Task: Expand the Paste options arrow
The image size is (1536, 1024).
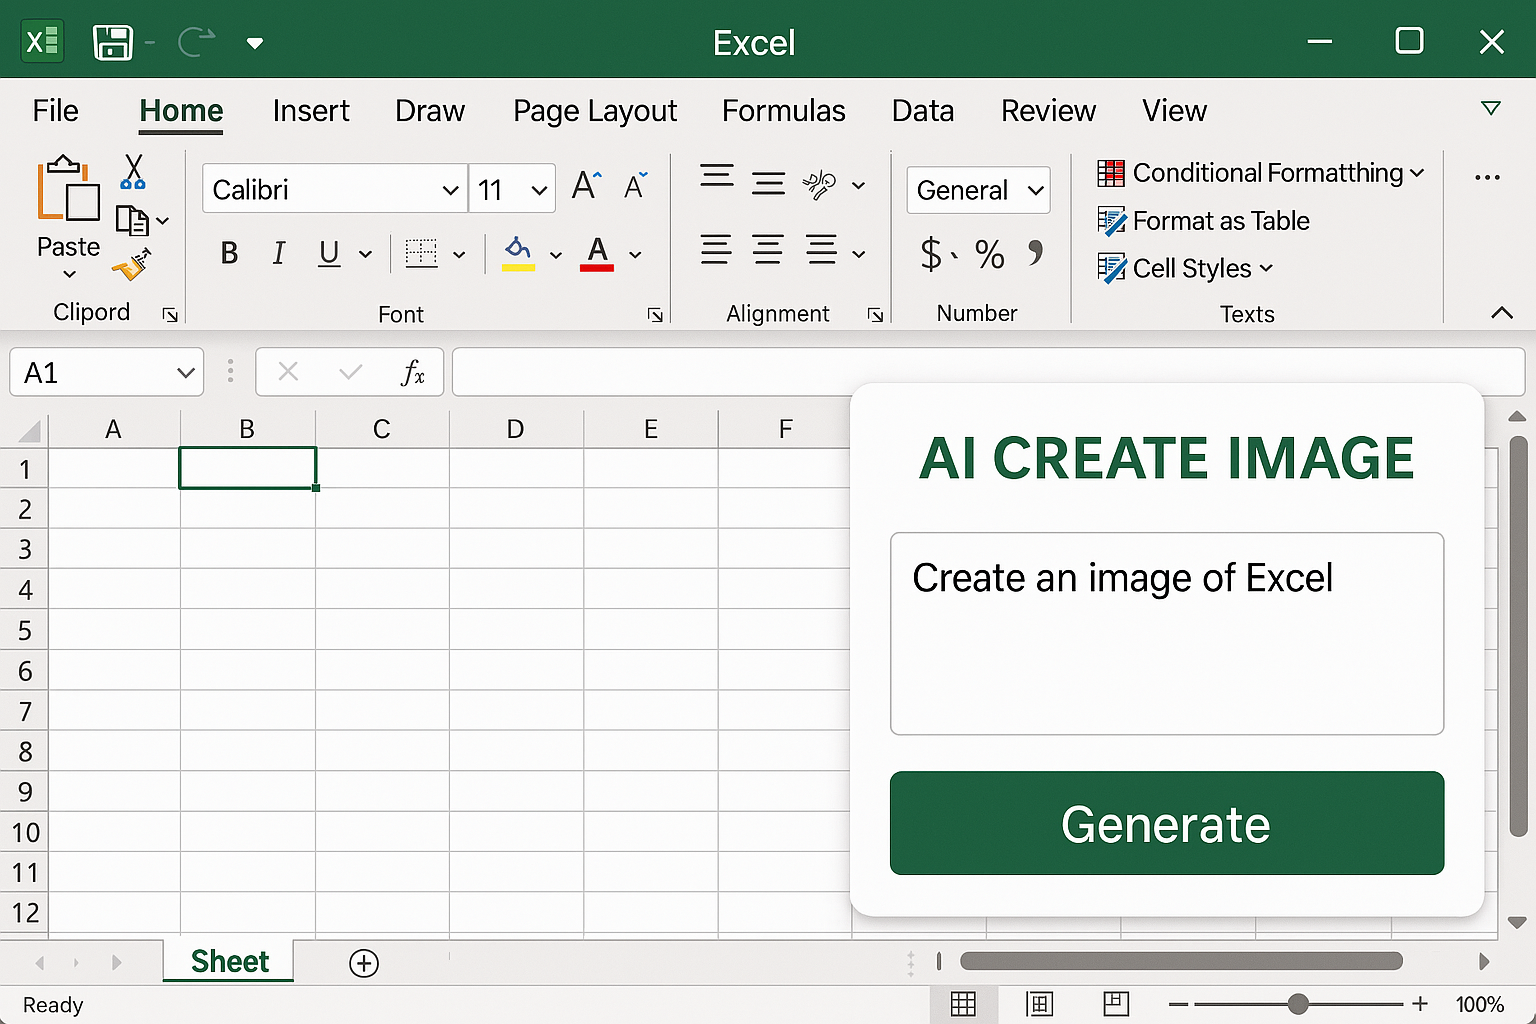Action: (69, 274)
